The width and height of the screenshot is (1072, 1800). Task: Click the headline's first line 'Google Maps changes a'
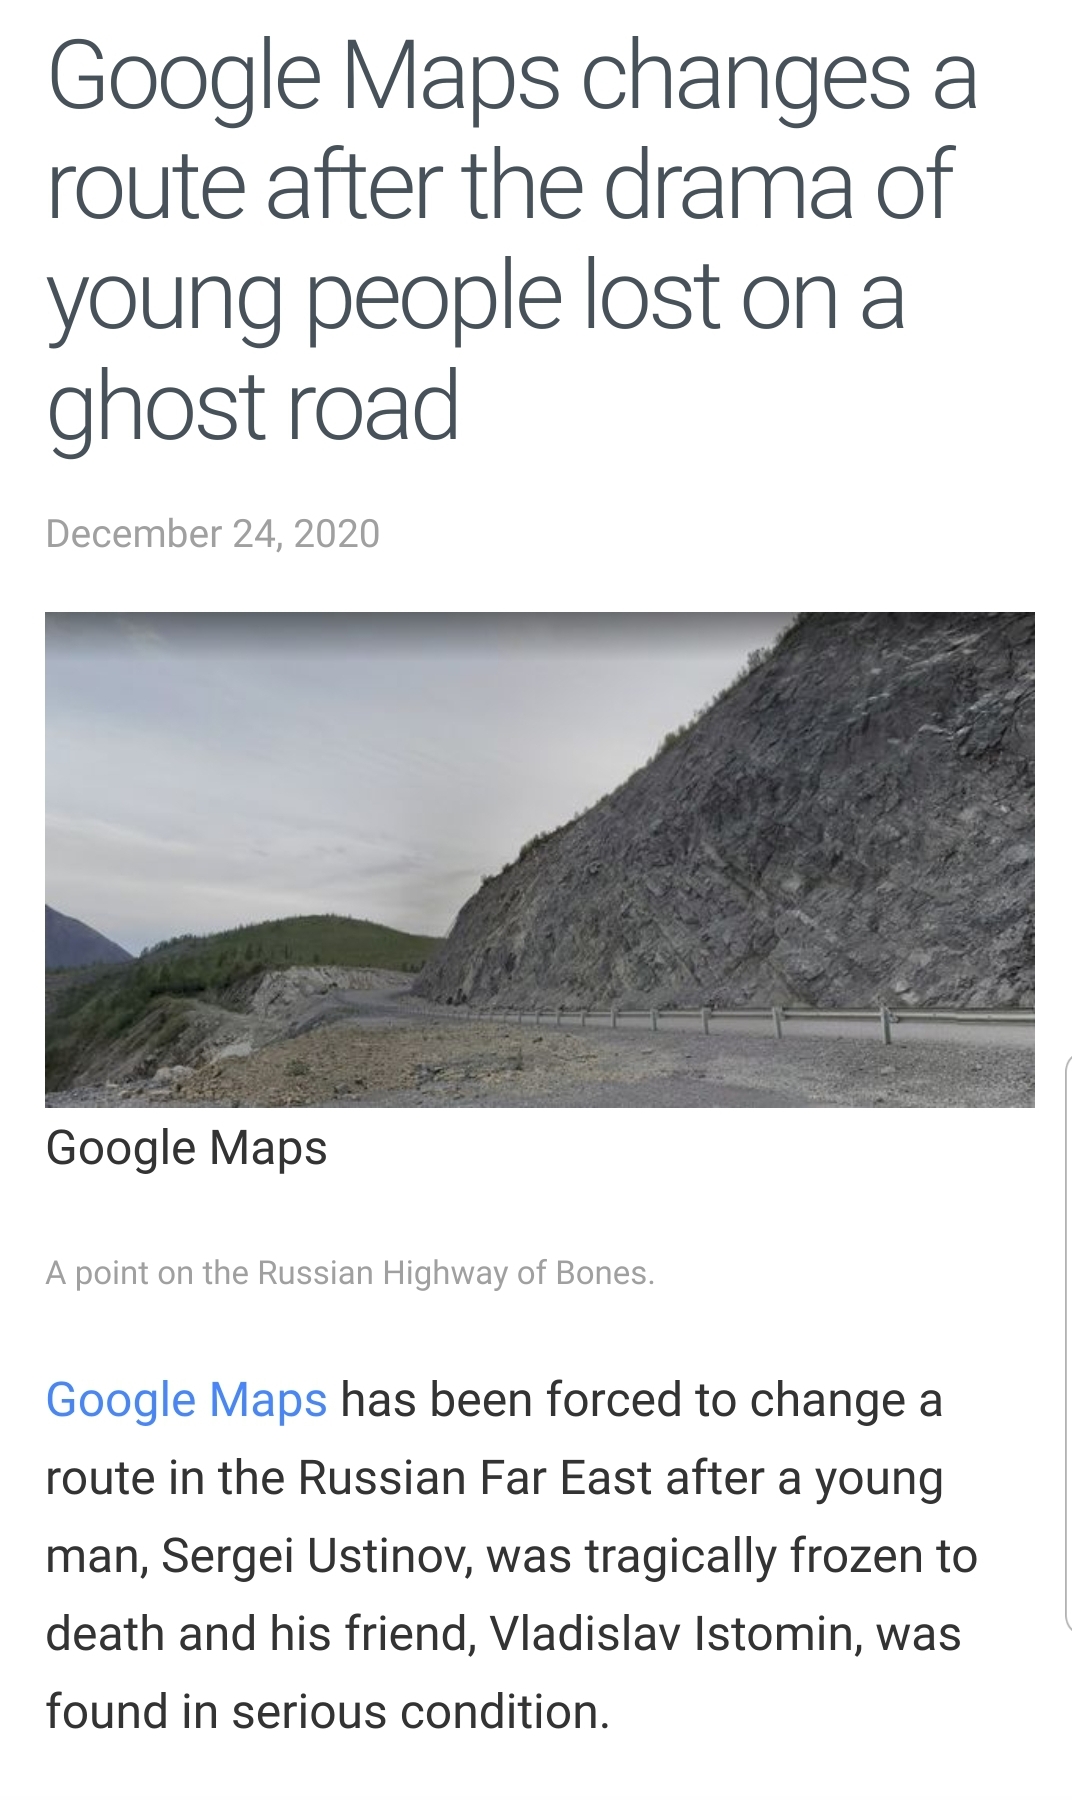(511, 77)
